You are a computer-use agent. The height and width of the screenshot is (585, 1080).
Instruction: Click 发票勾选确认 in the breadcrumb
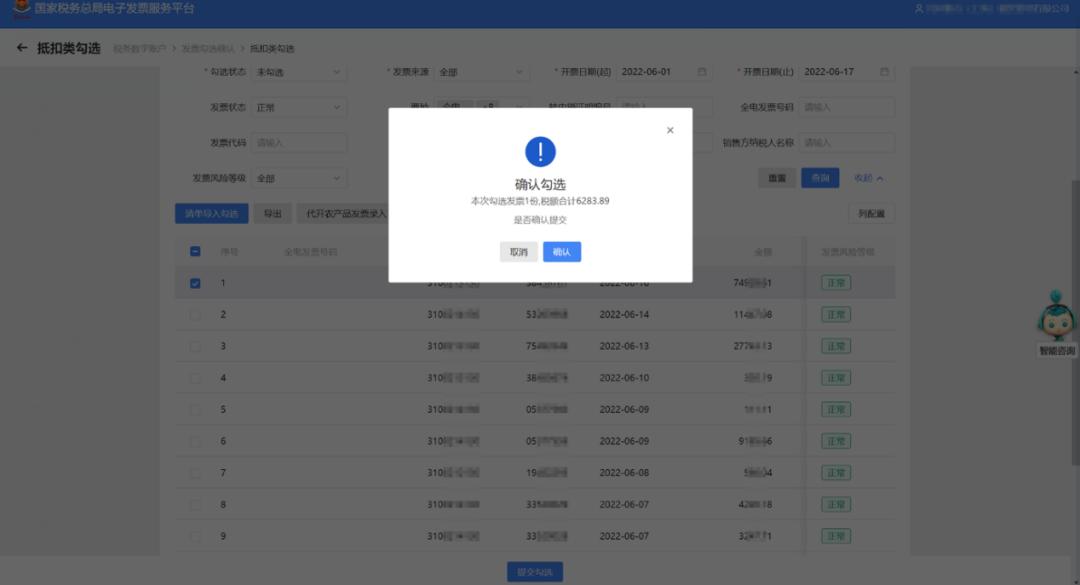(208, 49)
